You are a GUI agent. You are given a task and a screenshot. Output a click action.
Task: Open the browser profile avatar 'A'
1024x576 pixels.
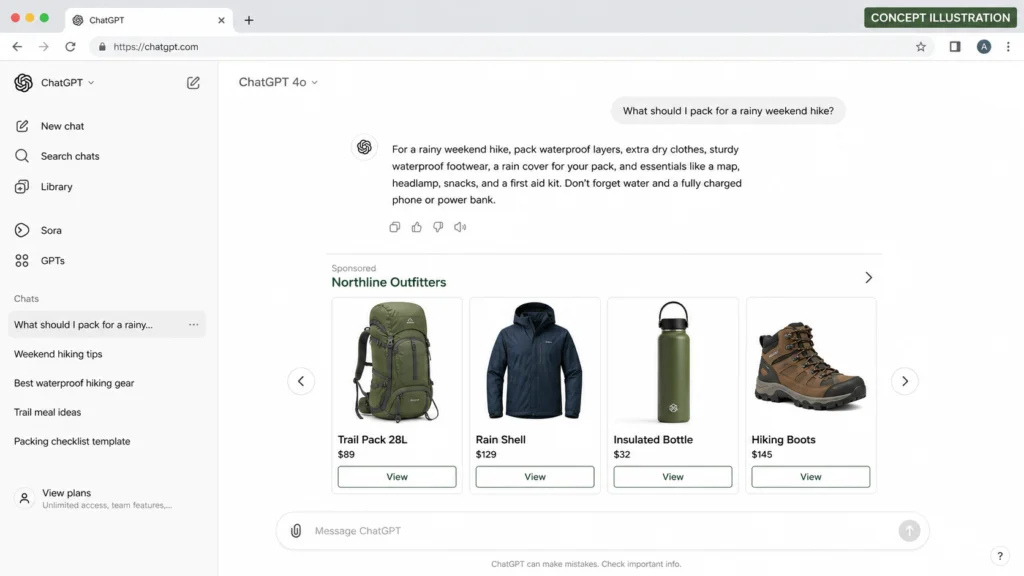click(984, 46)
